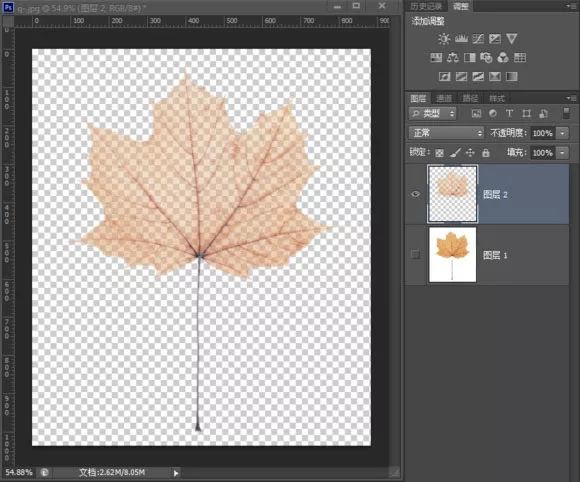Open the 填充 fill dropdown arrow
The image size is (580, 482).
click(563, 153)
